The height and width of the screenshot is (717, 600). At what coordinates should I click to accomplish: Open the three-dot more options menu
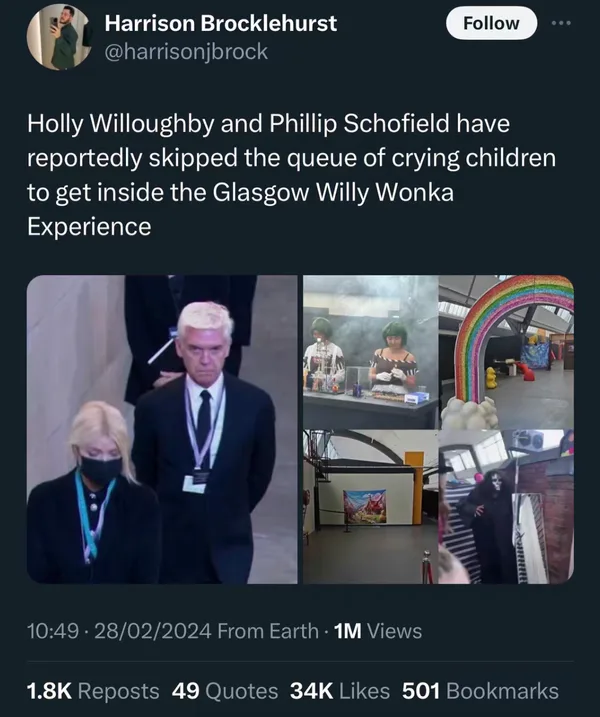(561, 23)
